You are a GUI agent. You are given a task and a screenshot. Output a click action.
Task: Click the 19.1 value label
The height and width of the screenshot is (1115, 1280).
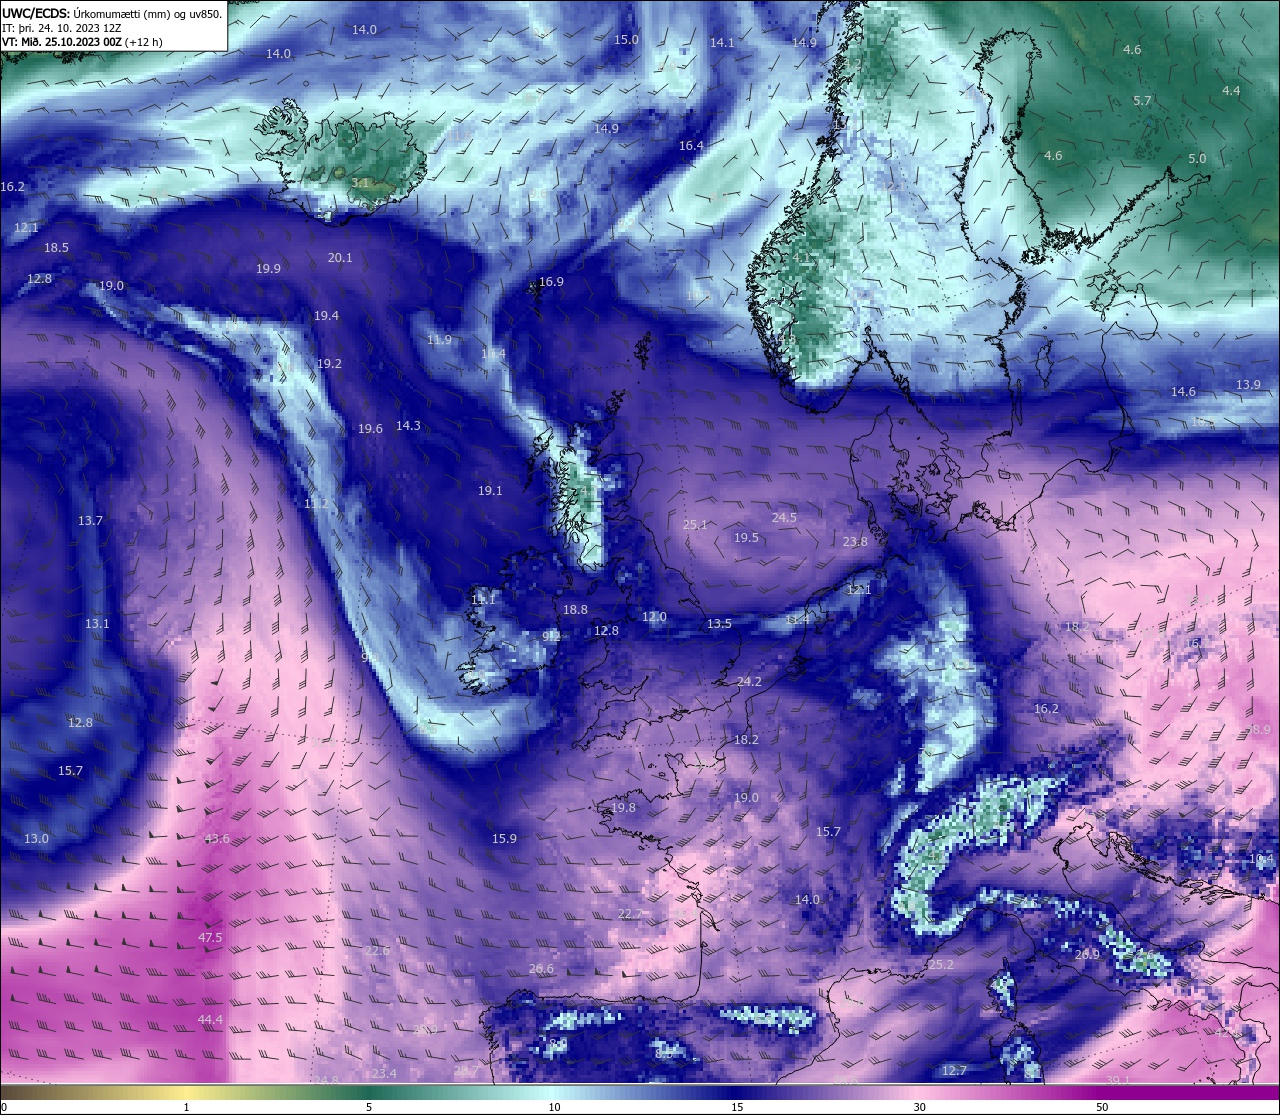coord(490,491)
